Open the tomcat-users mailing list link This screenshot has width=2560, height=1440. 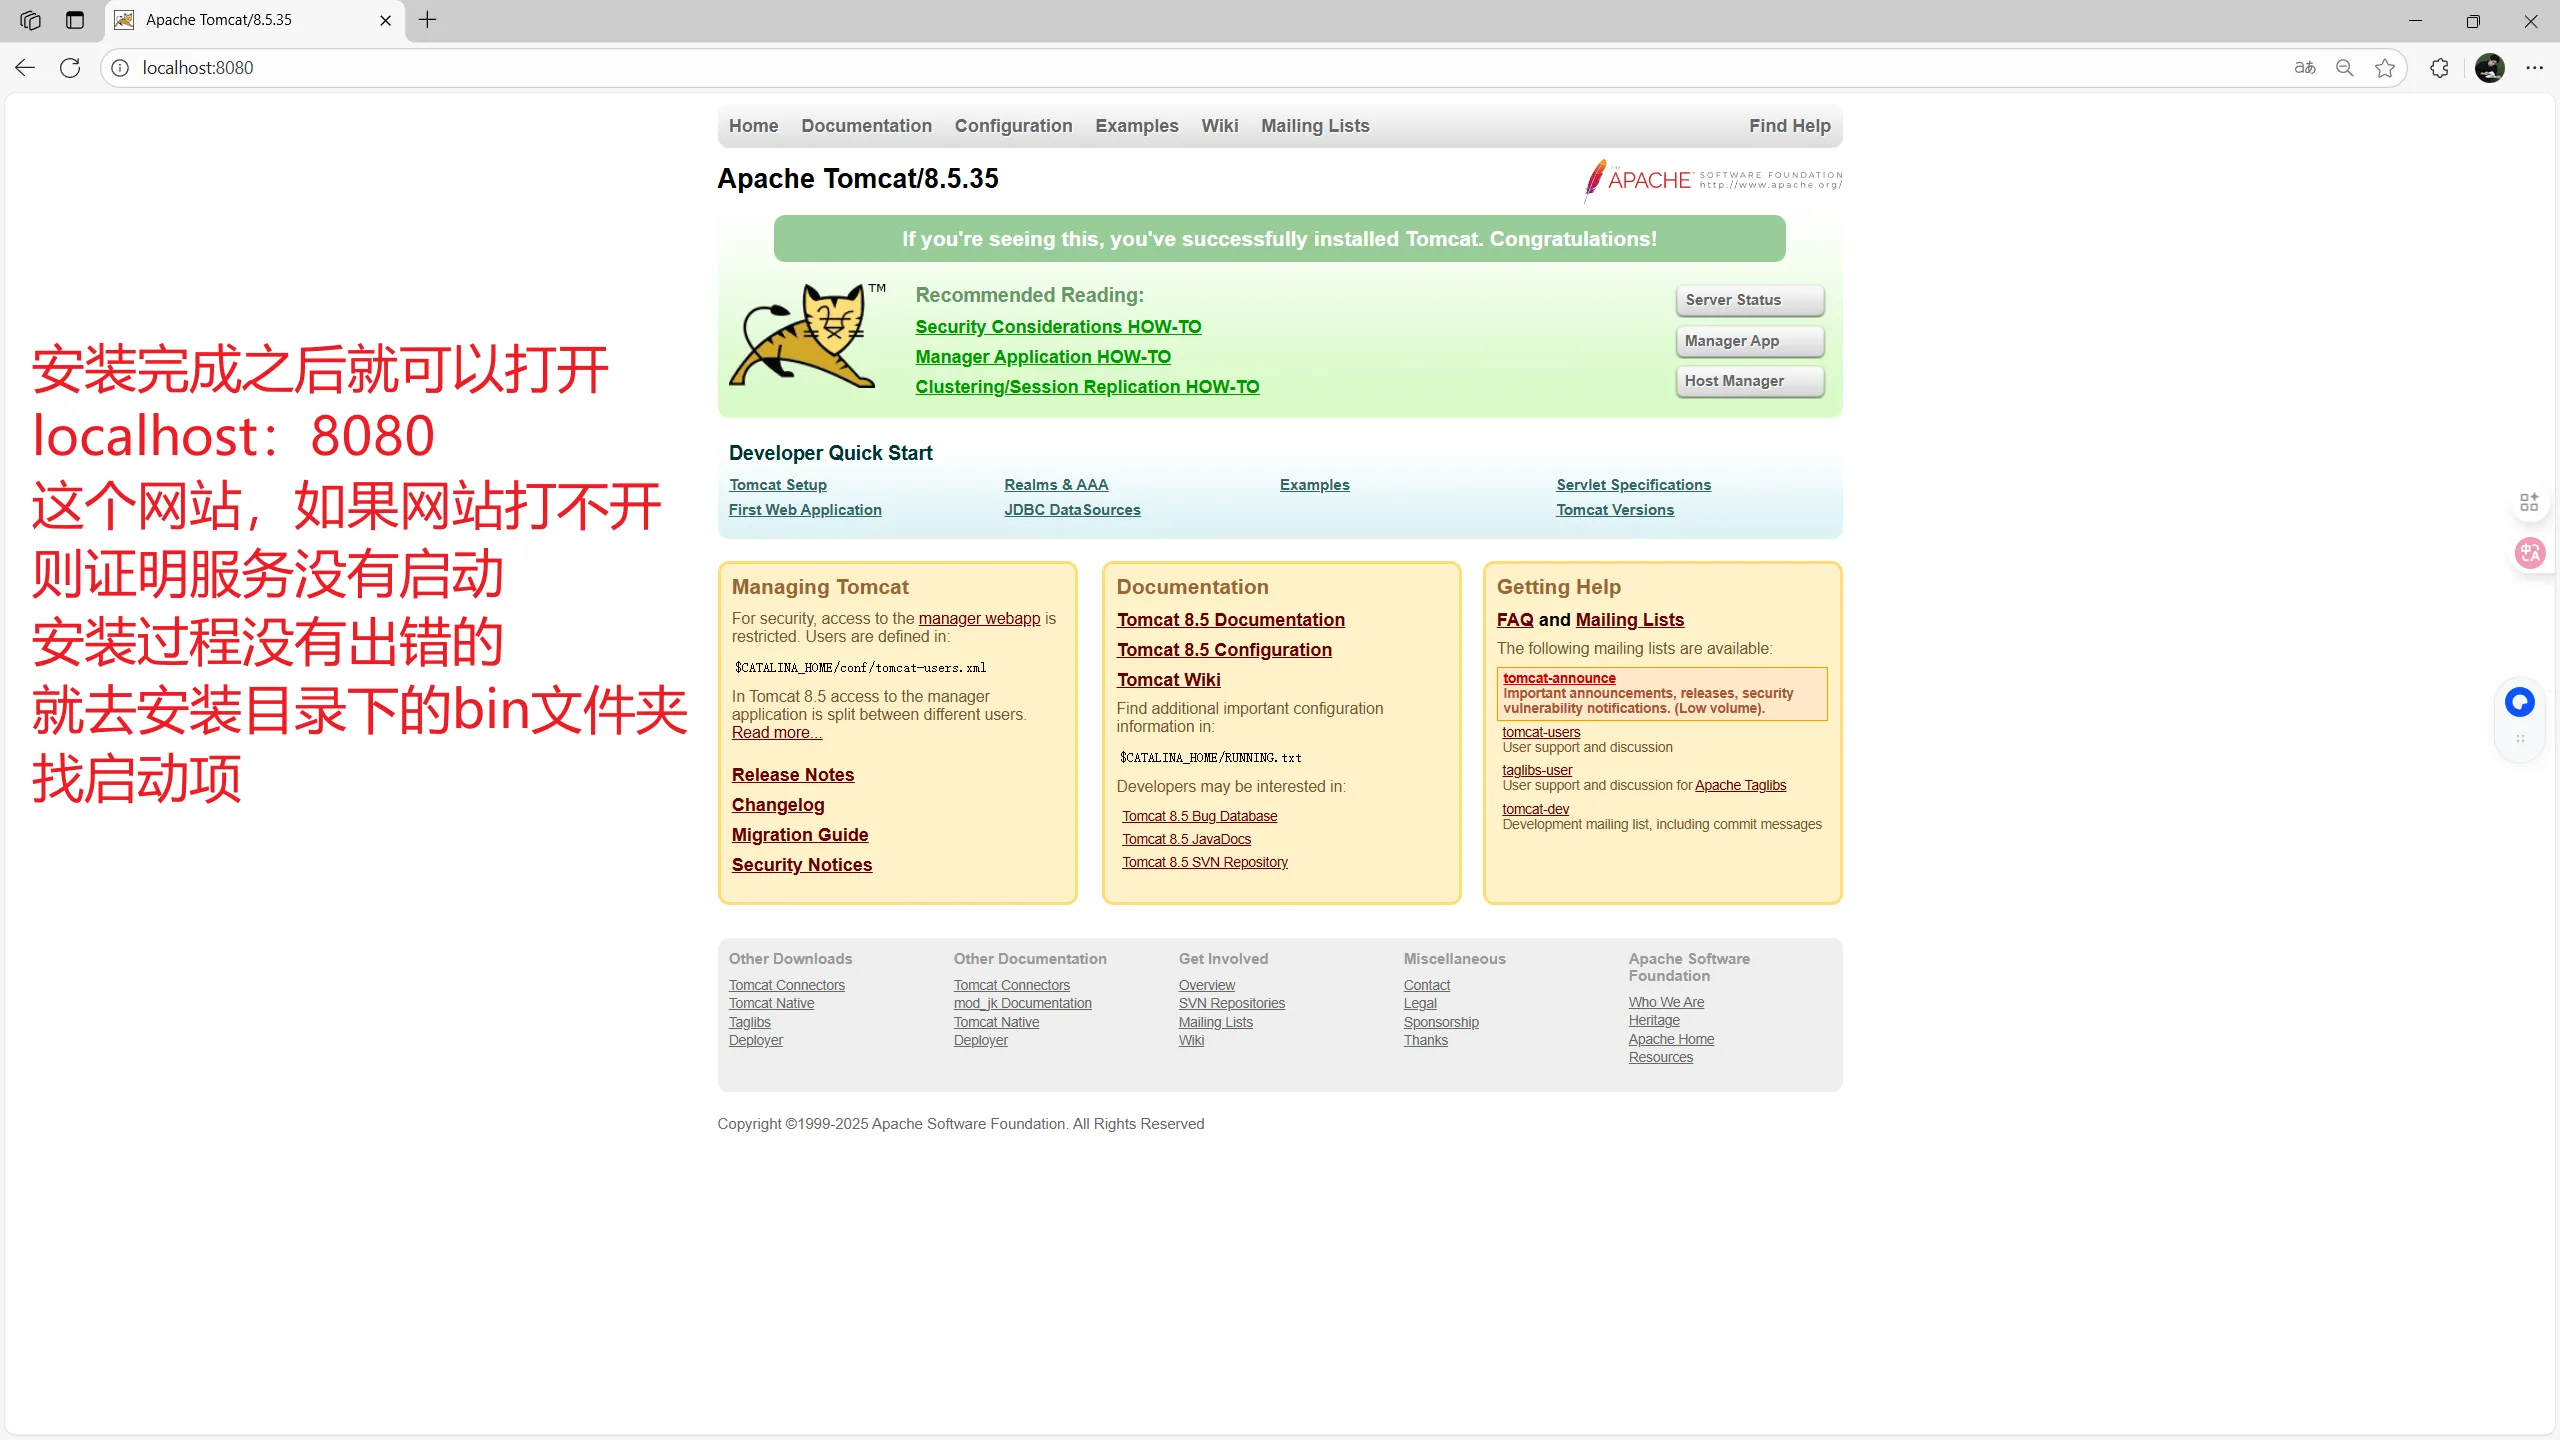1541,732
